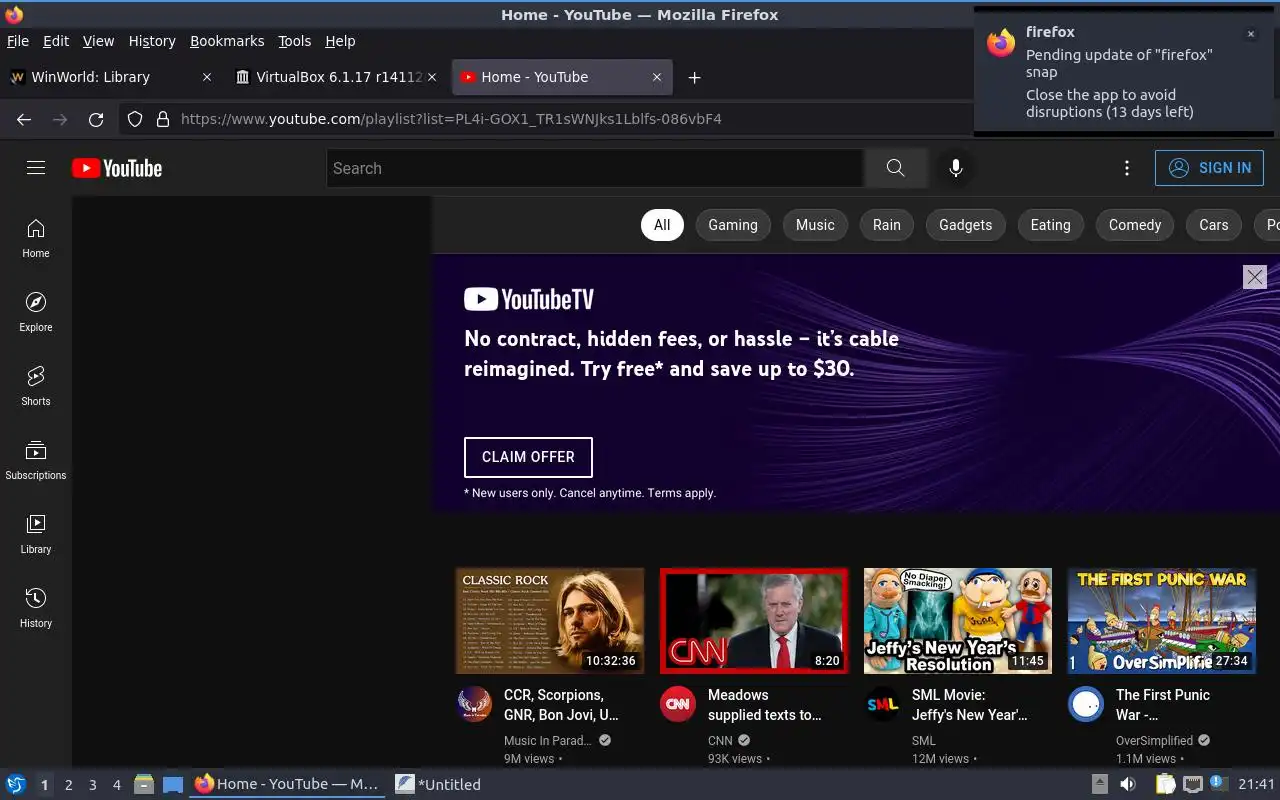Open the panel volume control icon

1127,784
